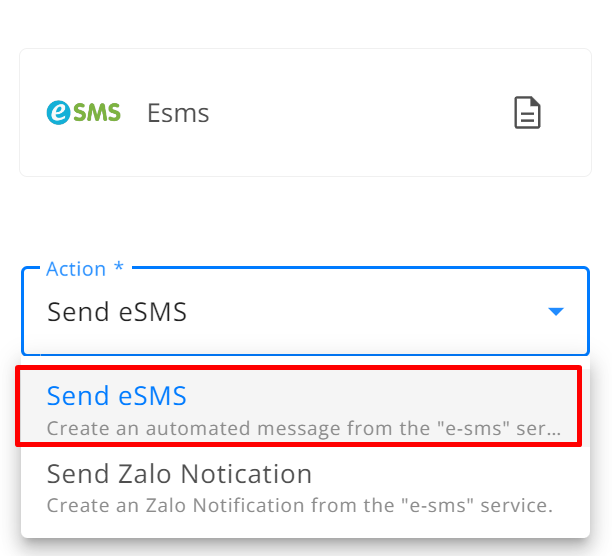This screenshot has width=612, height=556.
Task: Click the required asterisk beside Action
Action: tap(119, 267)
